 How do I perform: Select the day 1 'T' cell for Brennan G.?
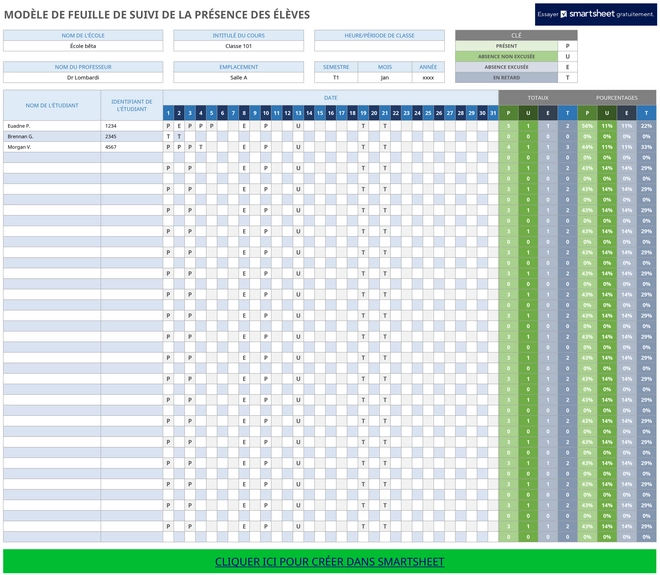[x=168, y=136]
